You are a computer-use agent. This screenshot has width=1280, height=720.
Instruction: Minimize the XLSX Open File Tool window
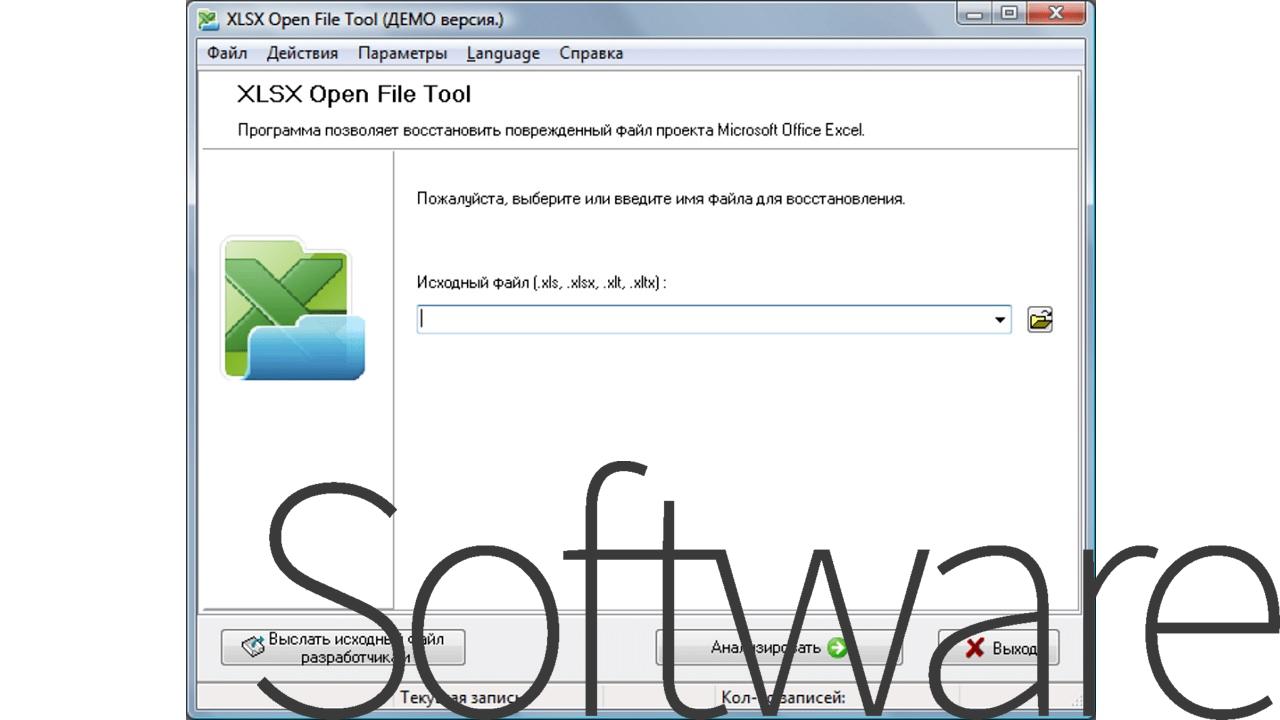tap(975, 12)
